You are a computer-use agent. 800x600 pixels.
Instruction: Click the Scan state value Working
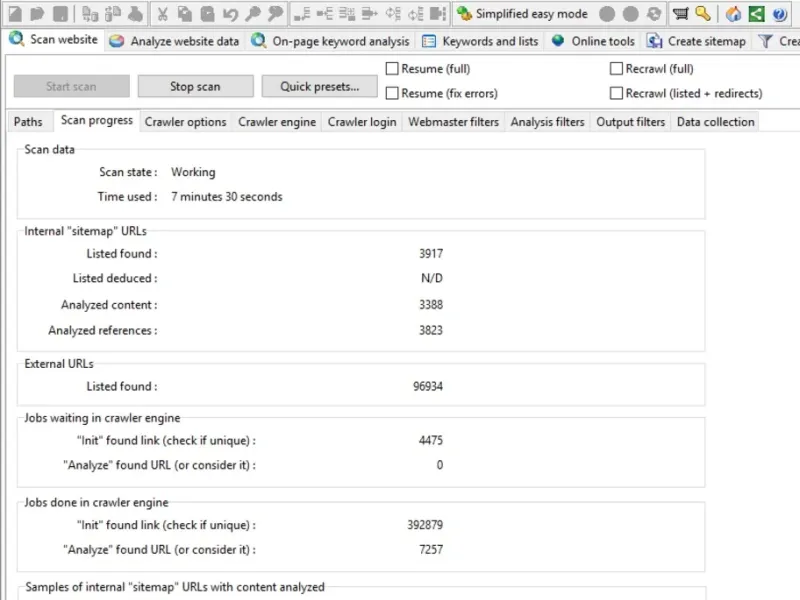tap(193, 172)
